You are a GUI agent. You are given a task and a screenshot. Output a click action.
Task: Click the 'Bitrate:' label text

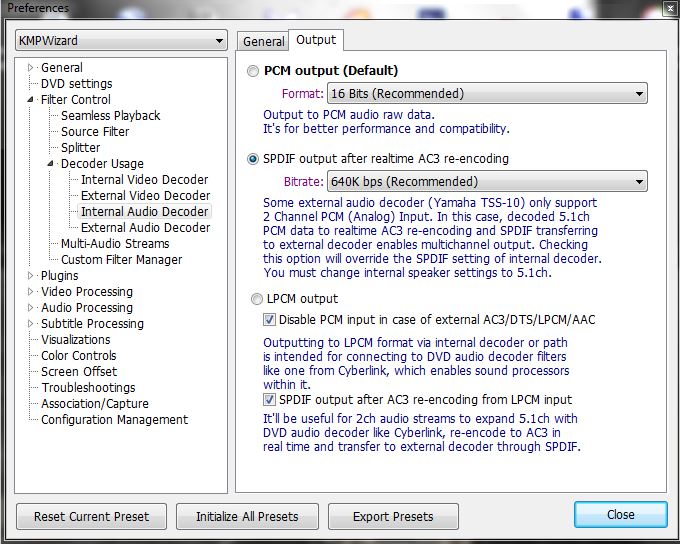click(304, 181)
